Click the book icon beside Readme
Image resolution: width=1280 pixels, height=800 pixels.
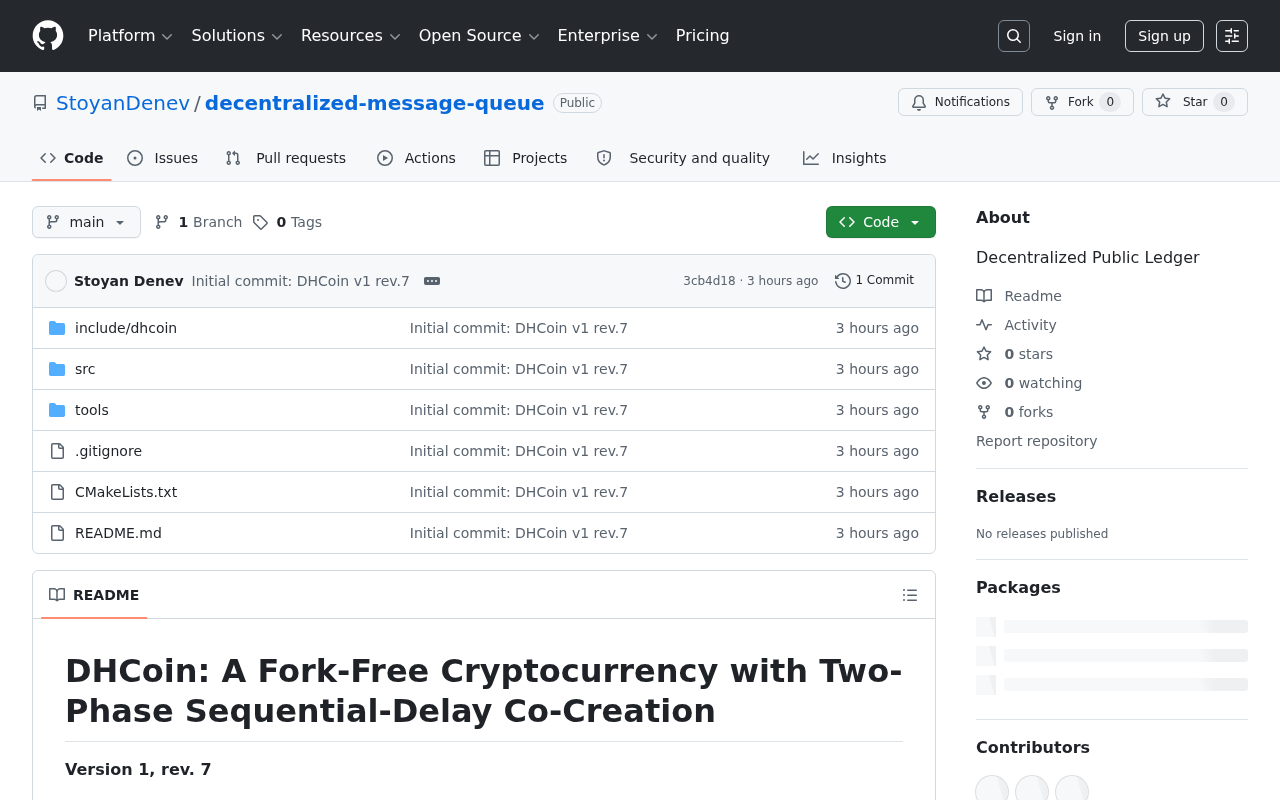coord(984,296)
